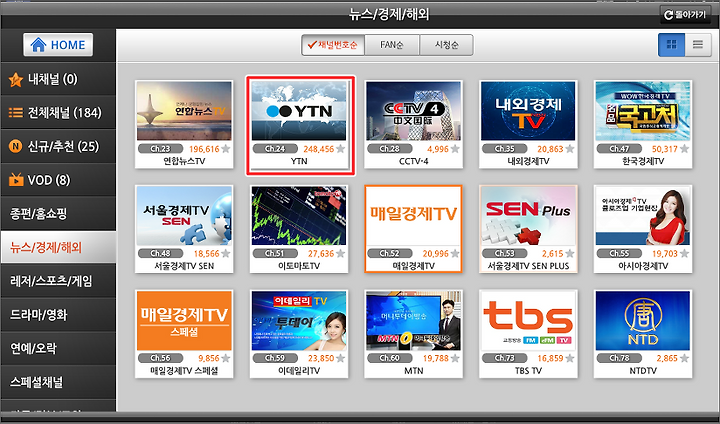Viewport: 720px width, 424px height.
Task: Star the 아시아경제TV channel
Action: (x=684, y=254)
